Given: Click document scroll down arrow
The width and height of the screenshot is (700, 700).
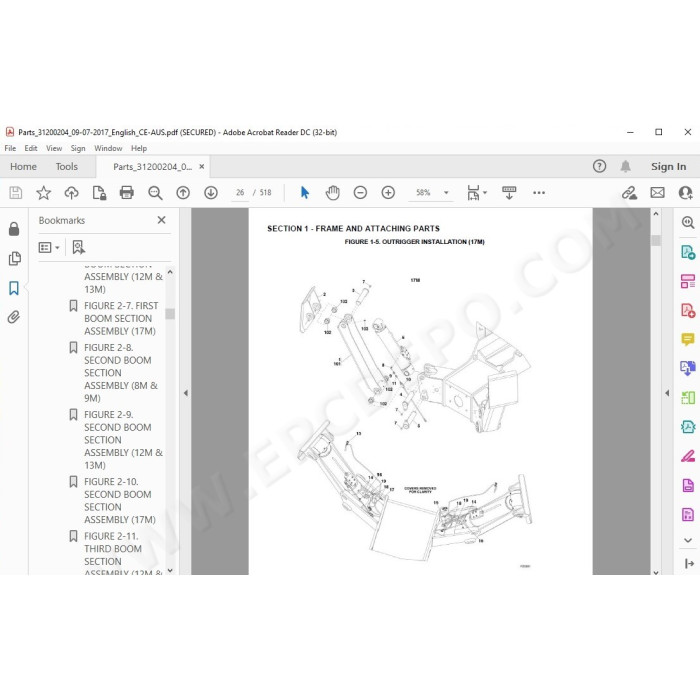Looking at the screenshot, I should 656,572.
